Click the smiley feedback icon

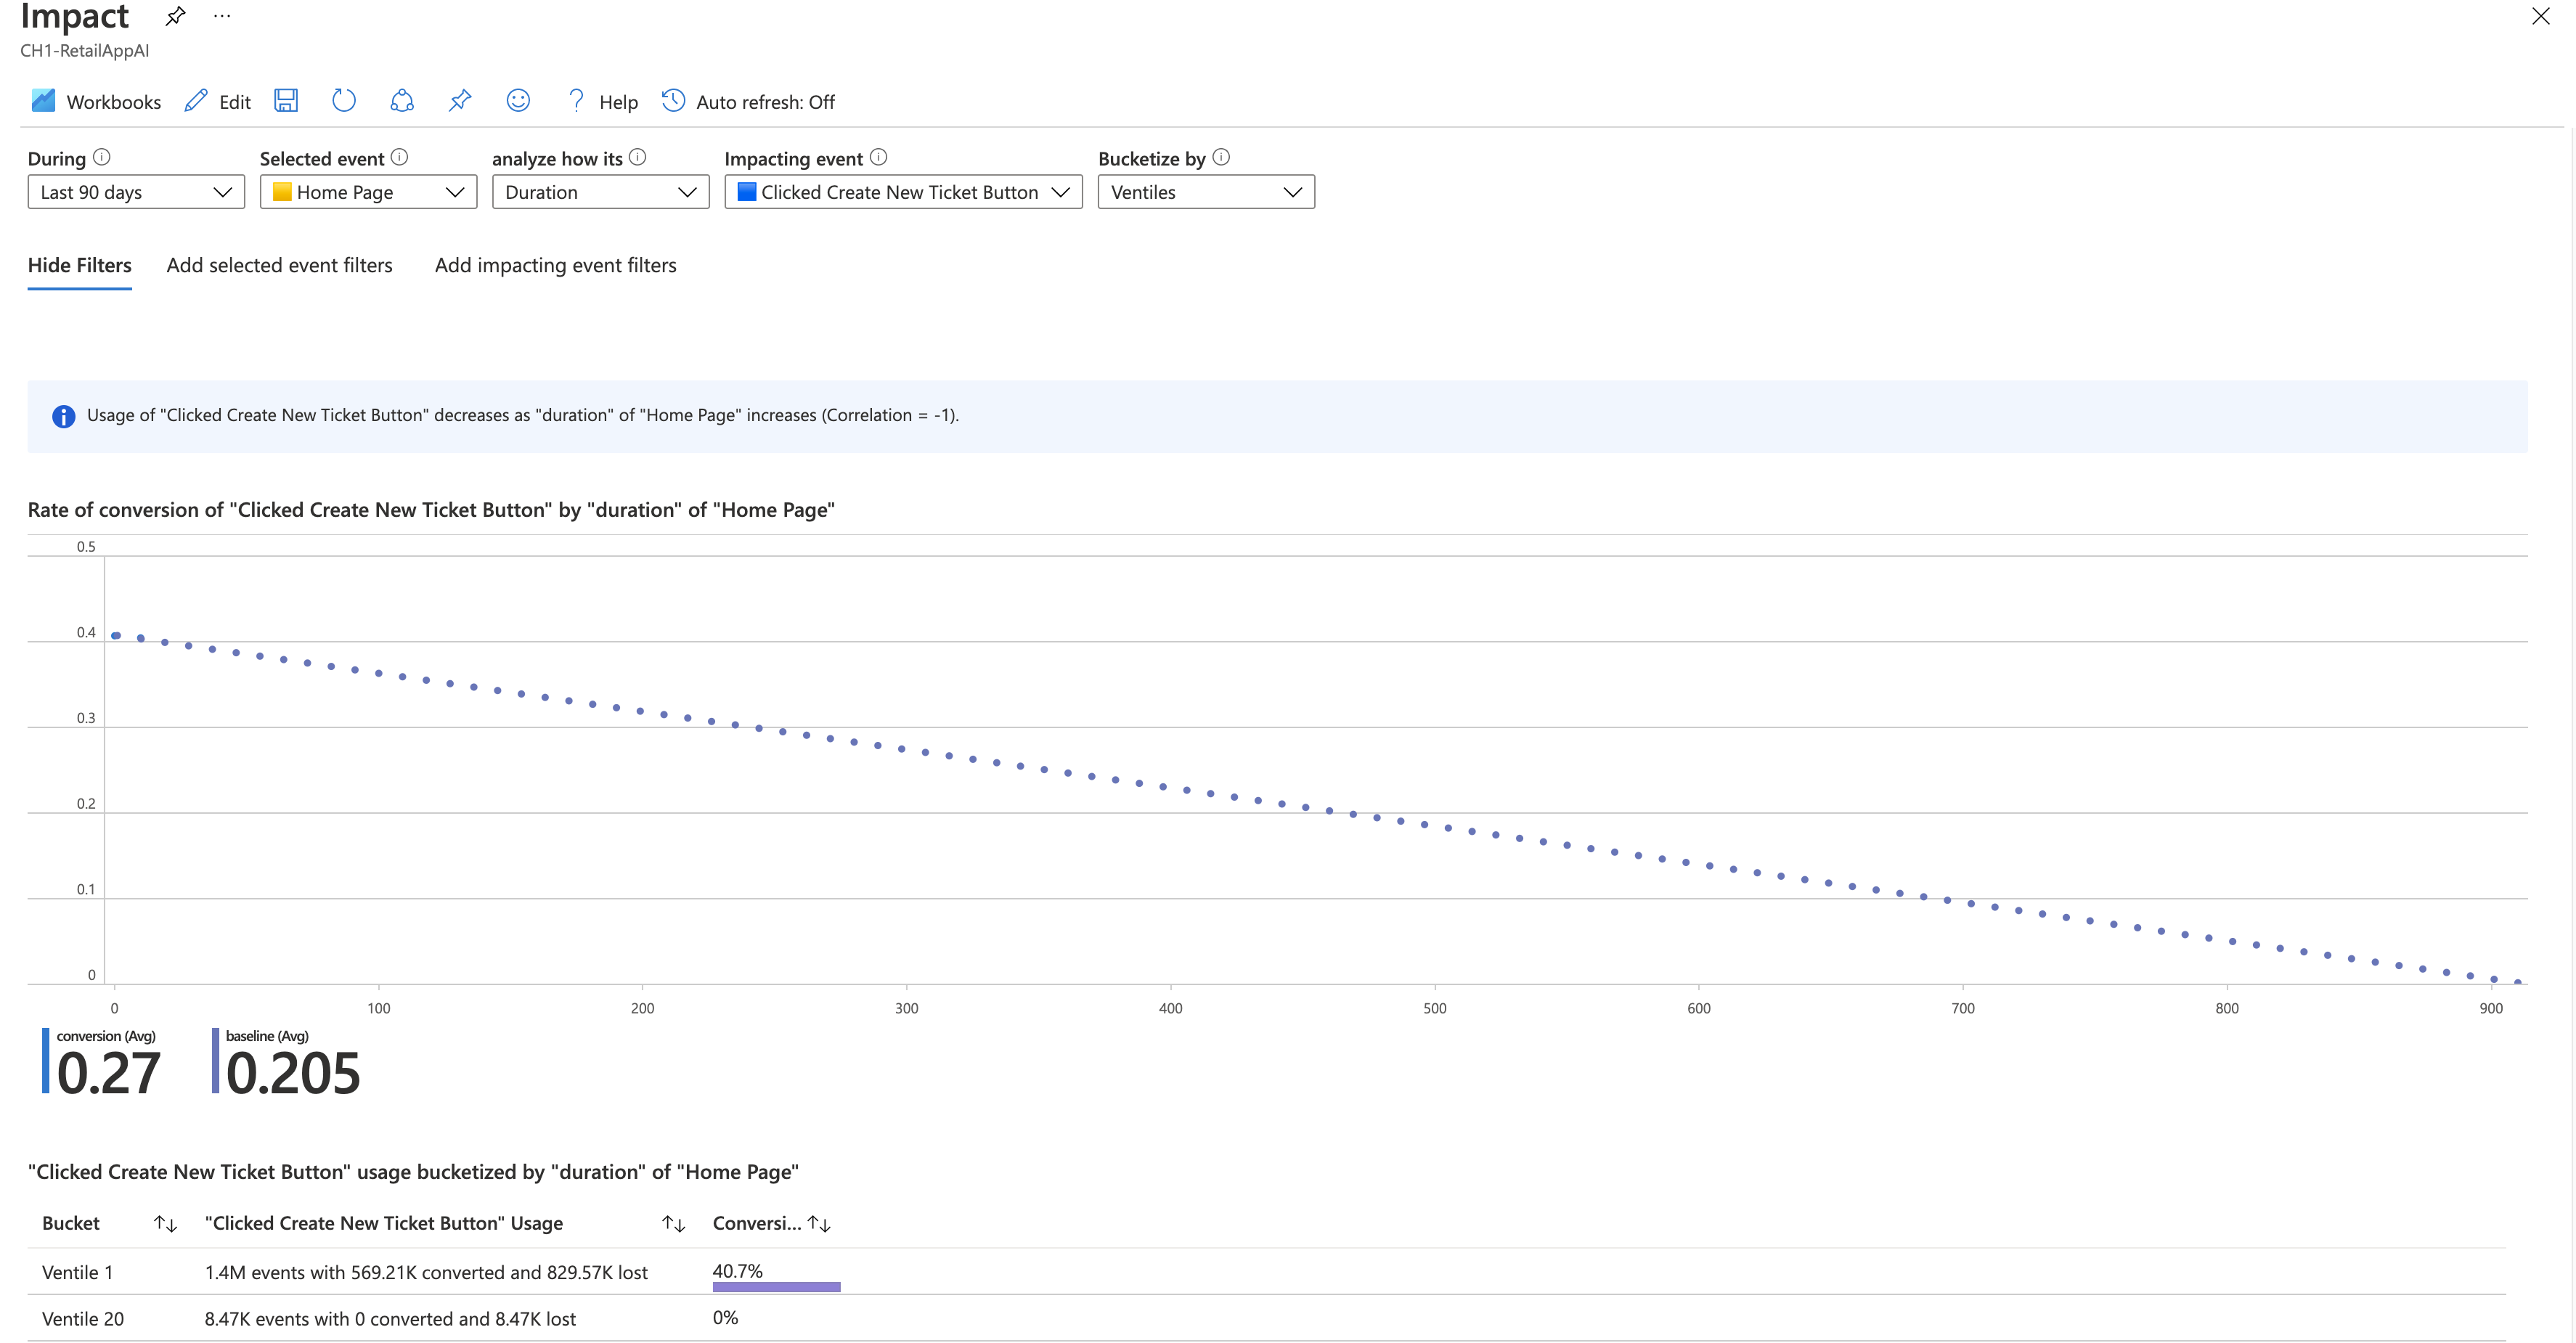(518, 101)
